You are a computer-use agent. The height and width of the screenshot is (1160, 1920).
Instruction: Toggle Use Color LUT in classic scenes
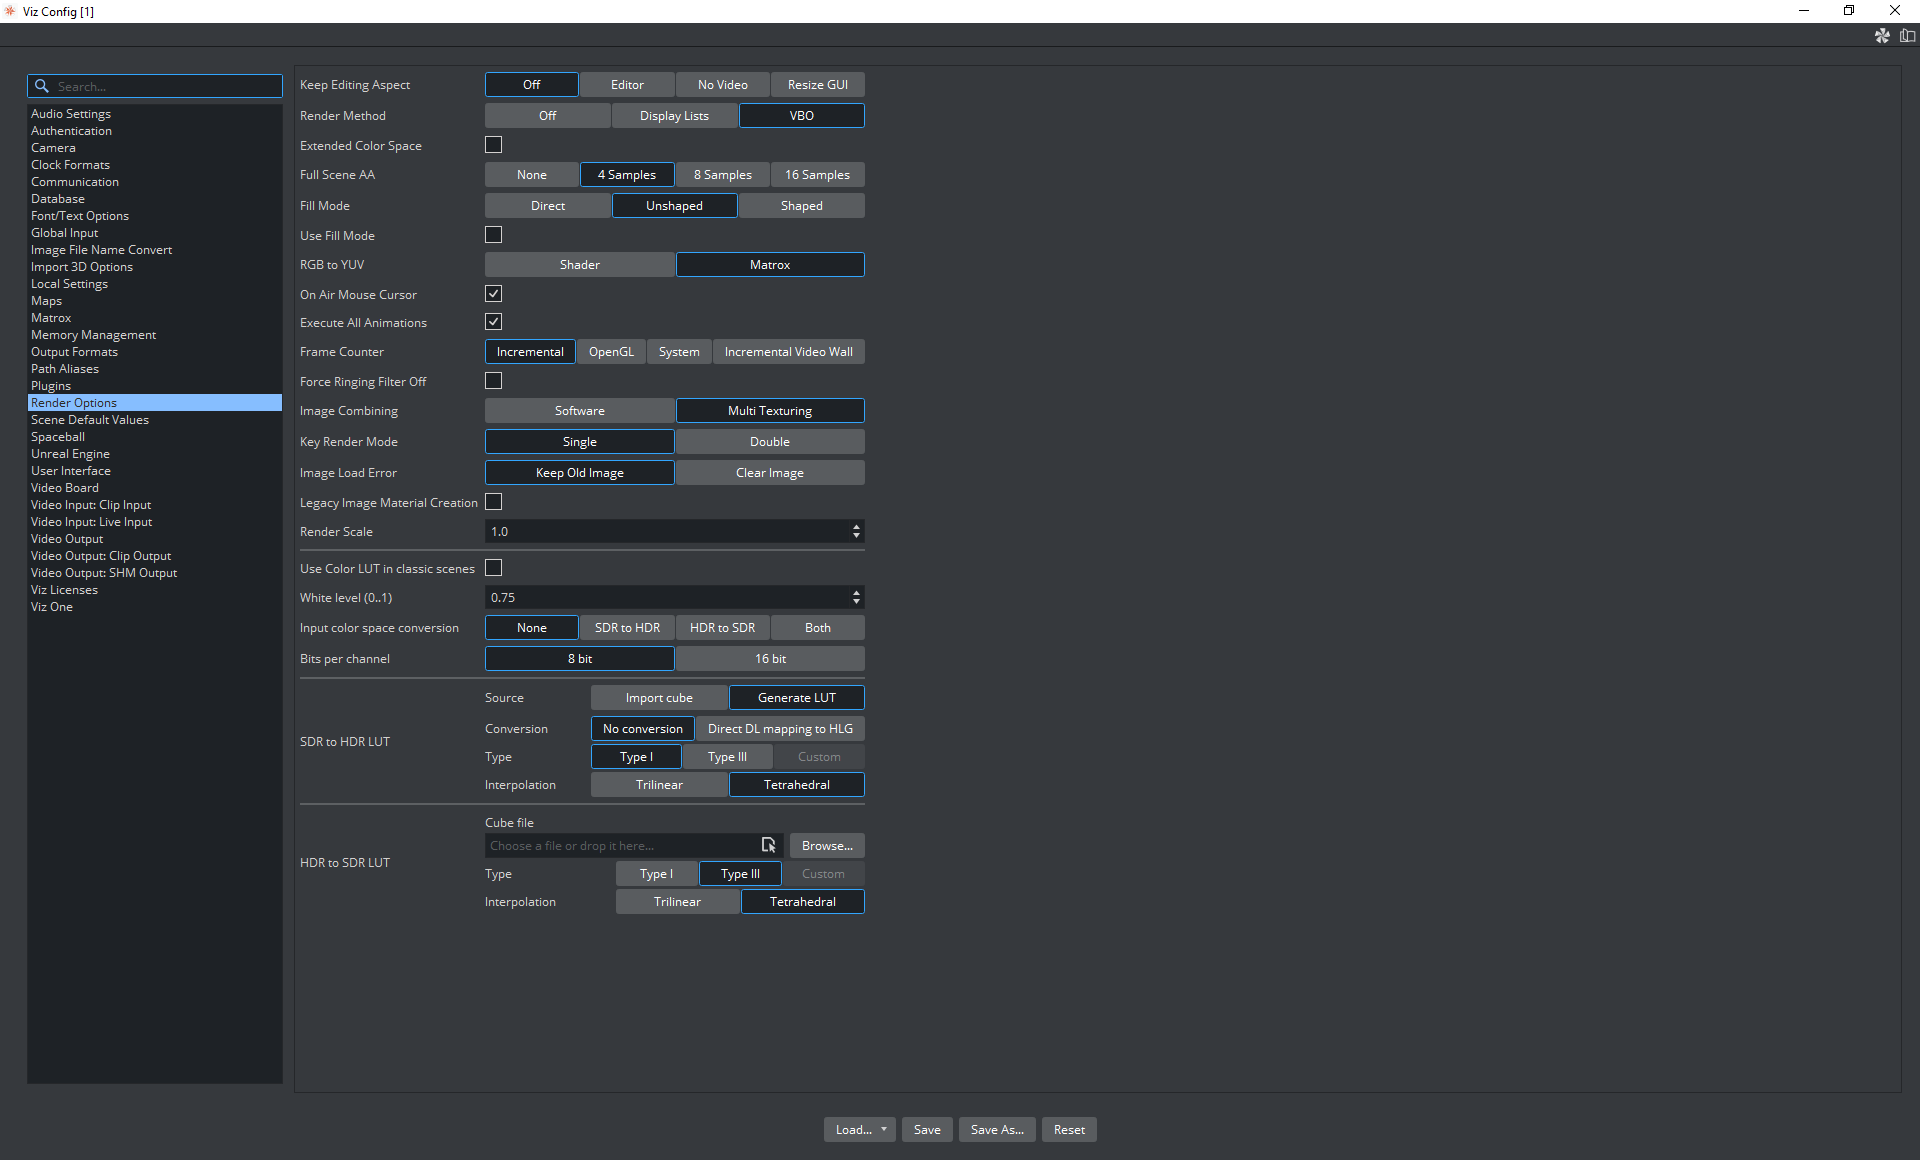pos(493,568)
